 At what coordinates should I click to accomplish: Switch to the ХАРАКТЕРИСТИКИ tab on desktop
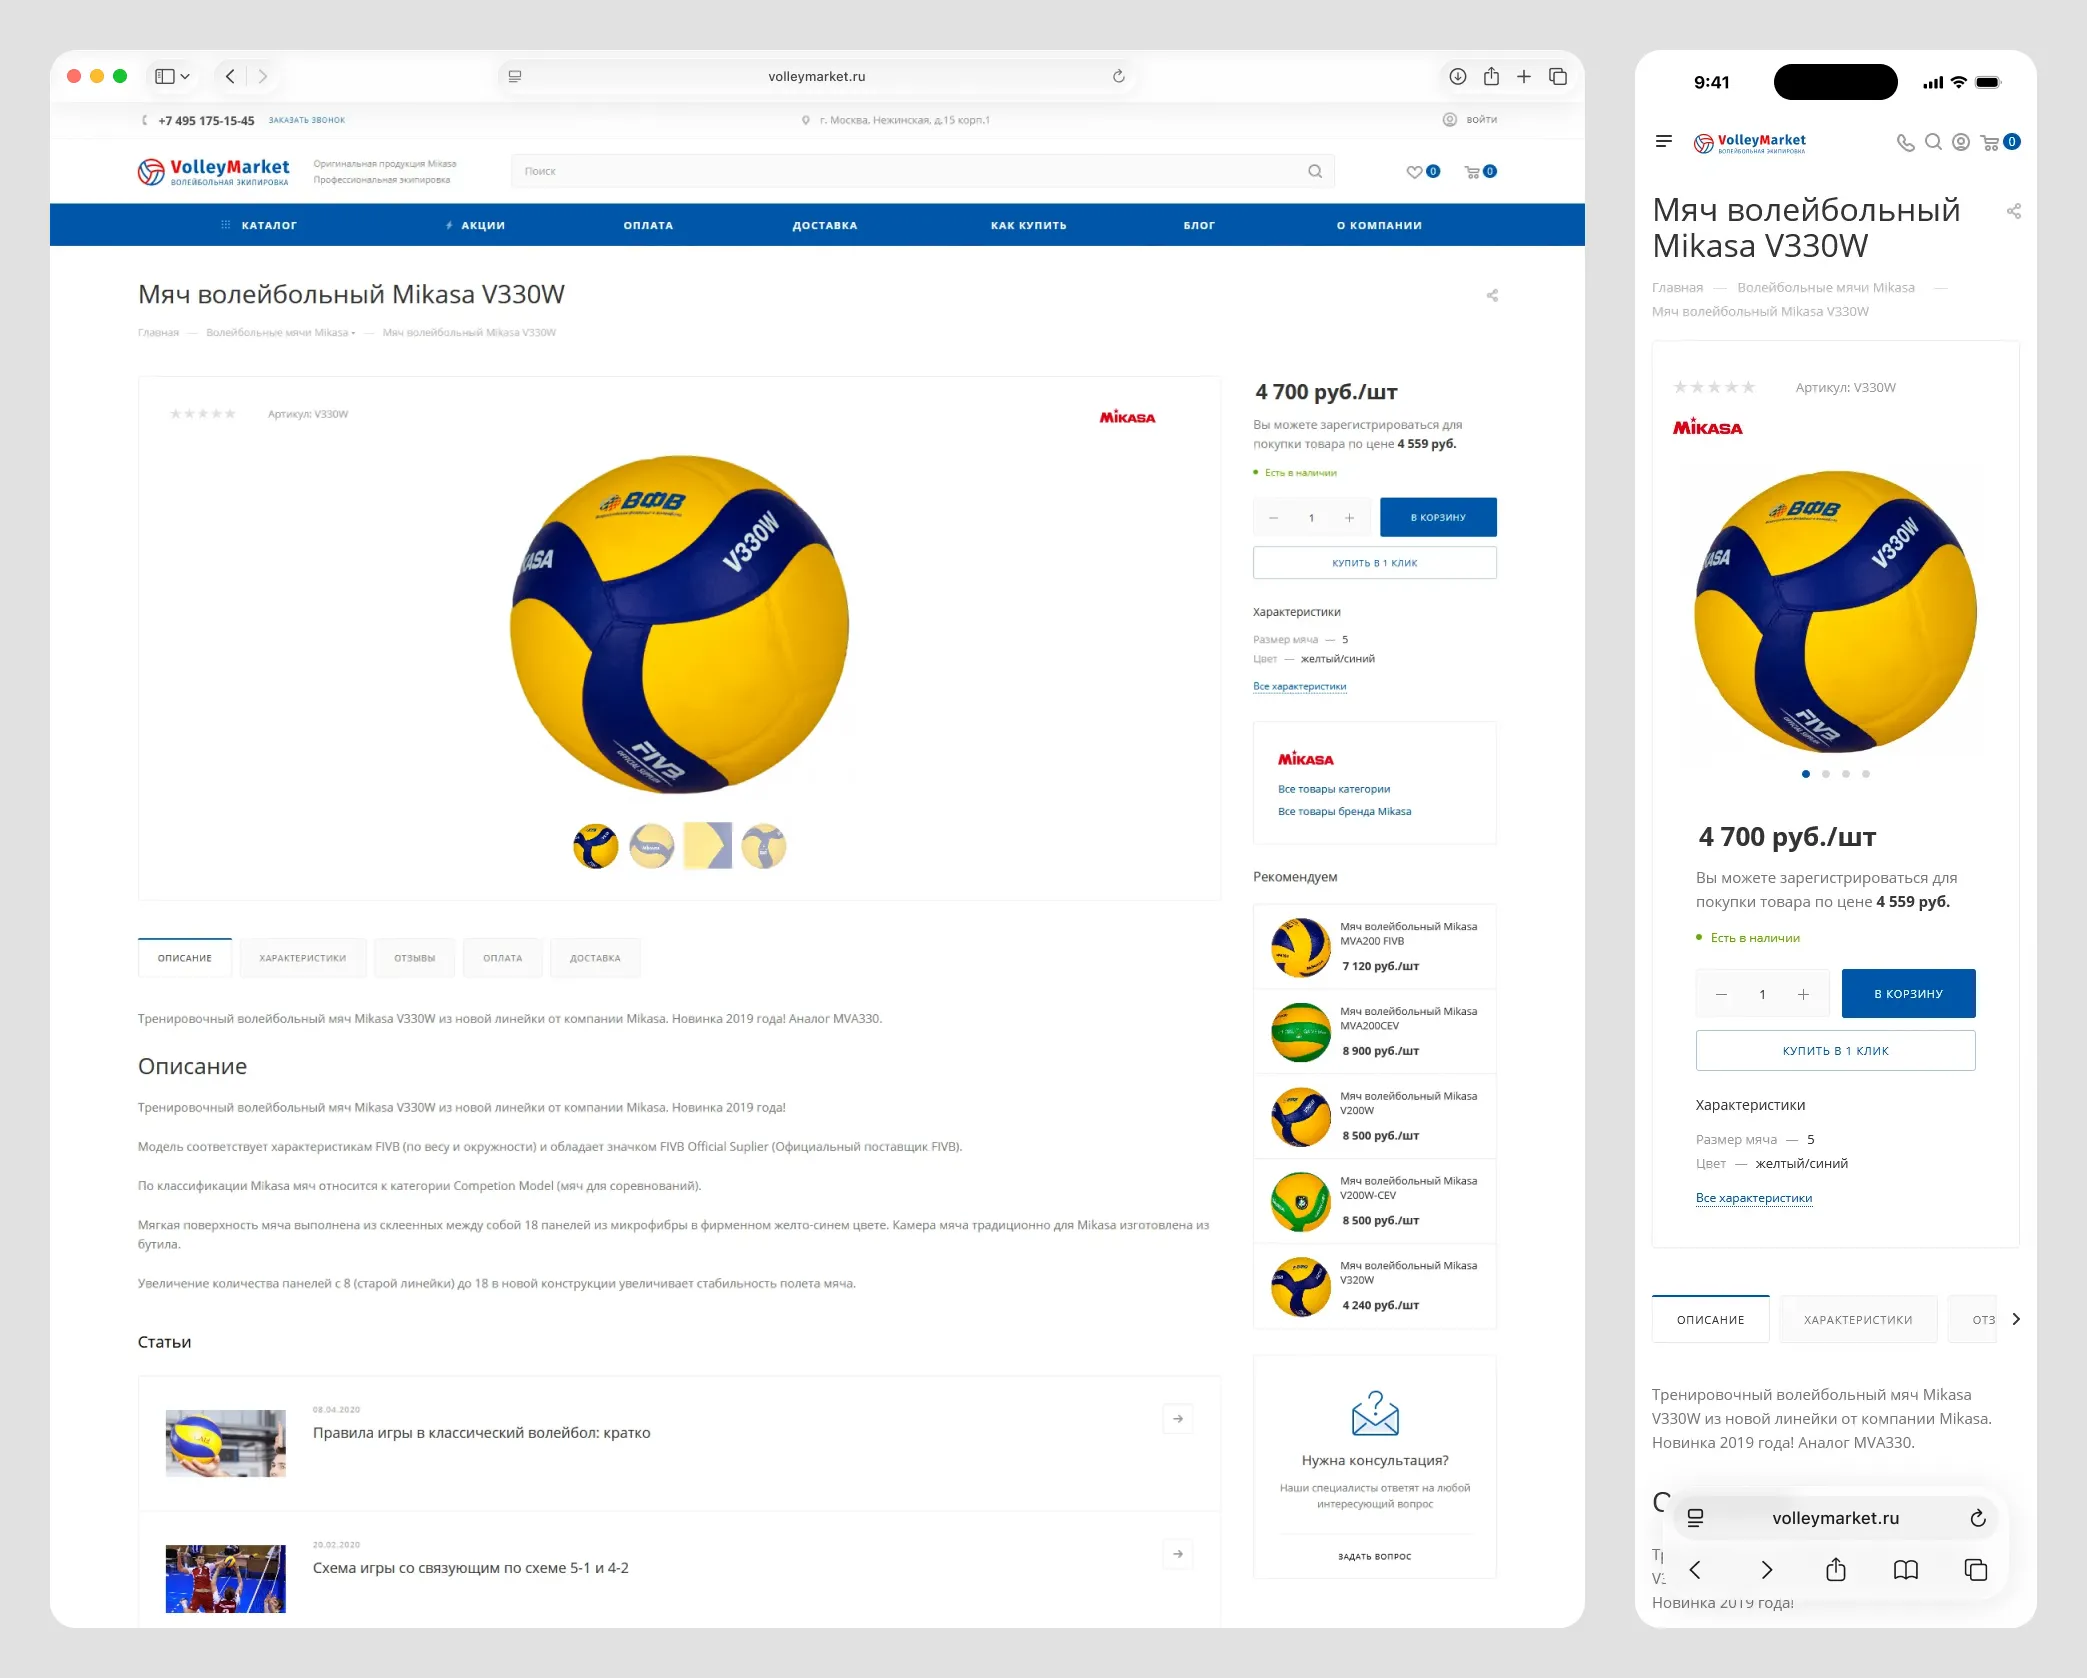pos(303,958)
